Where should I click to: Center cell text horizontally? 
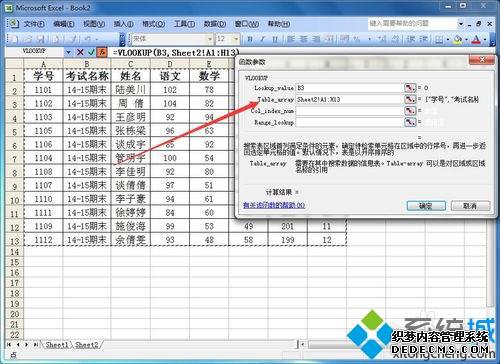[304, 39]
